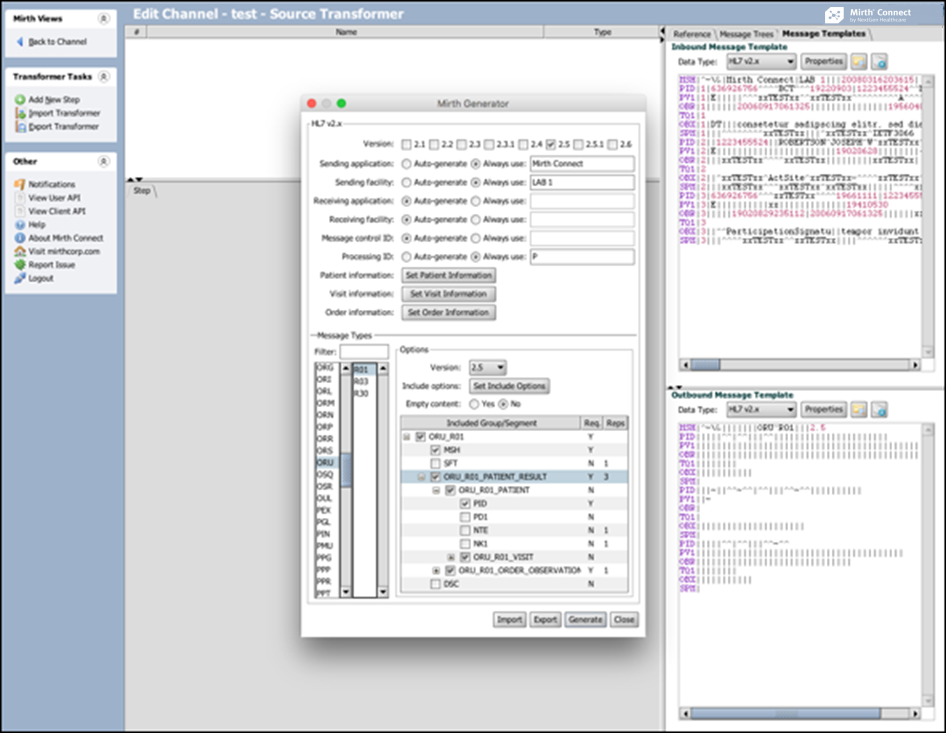
Task: Click the message type Filter field
Action: (364, 352)
